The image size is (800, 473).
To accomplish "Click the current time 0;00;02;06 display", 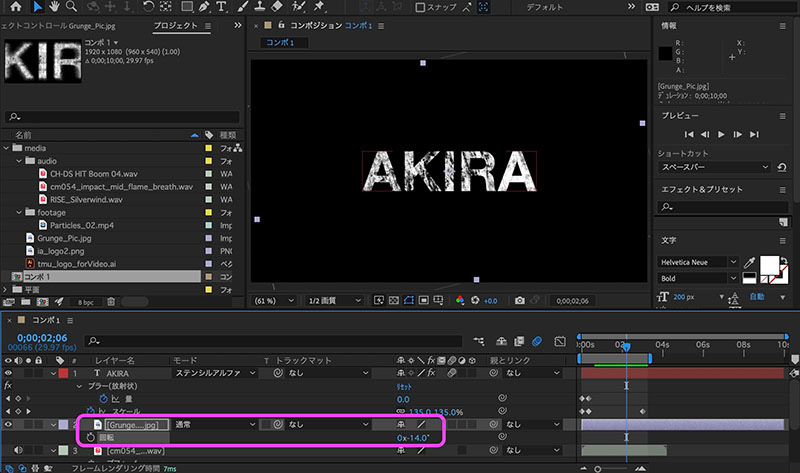I will click(42, 338).
